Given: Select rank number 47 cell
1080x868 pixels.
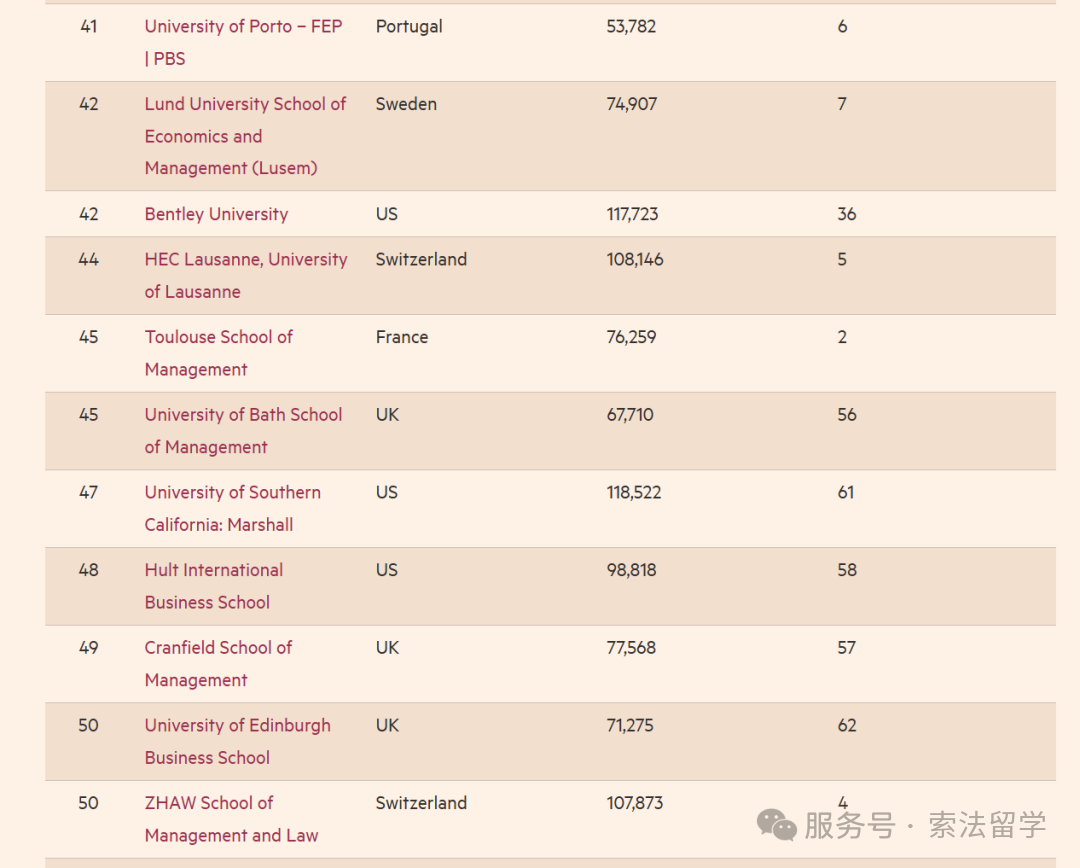Looking at the screenshot, I should tap(88, 493).
